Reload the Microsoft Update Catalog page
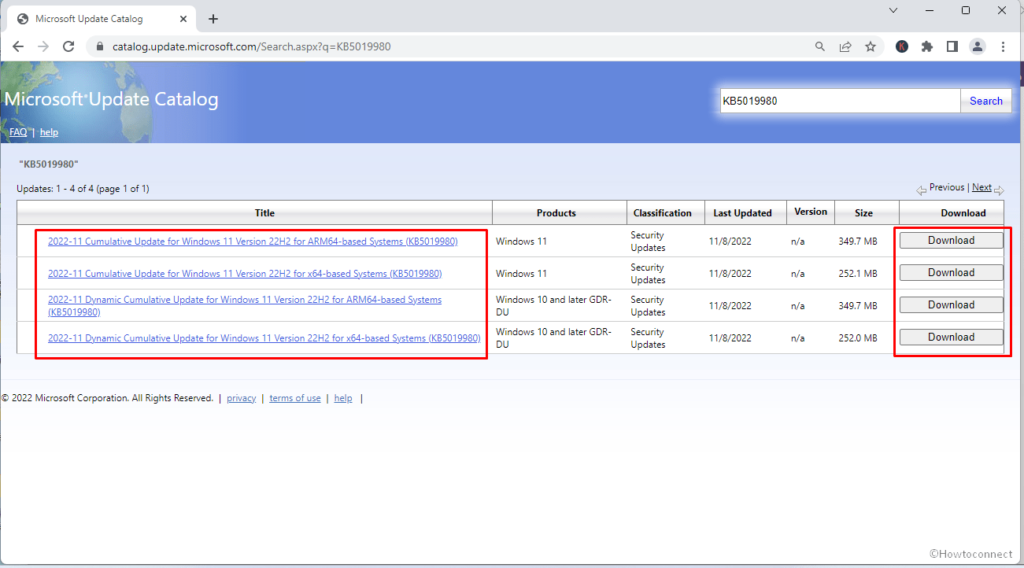 68,46
